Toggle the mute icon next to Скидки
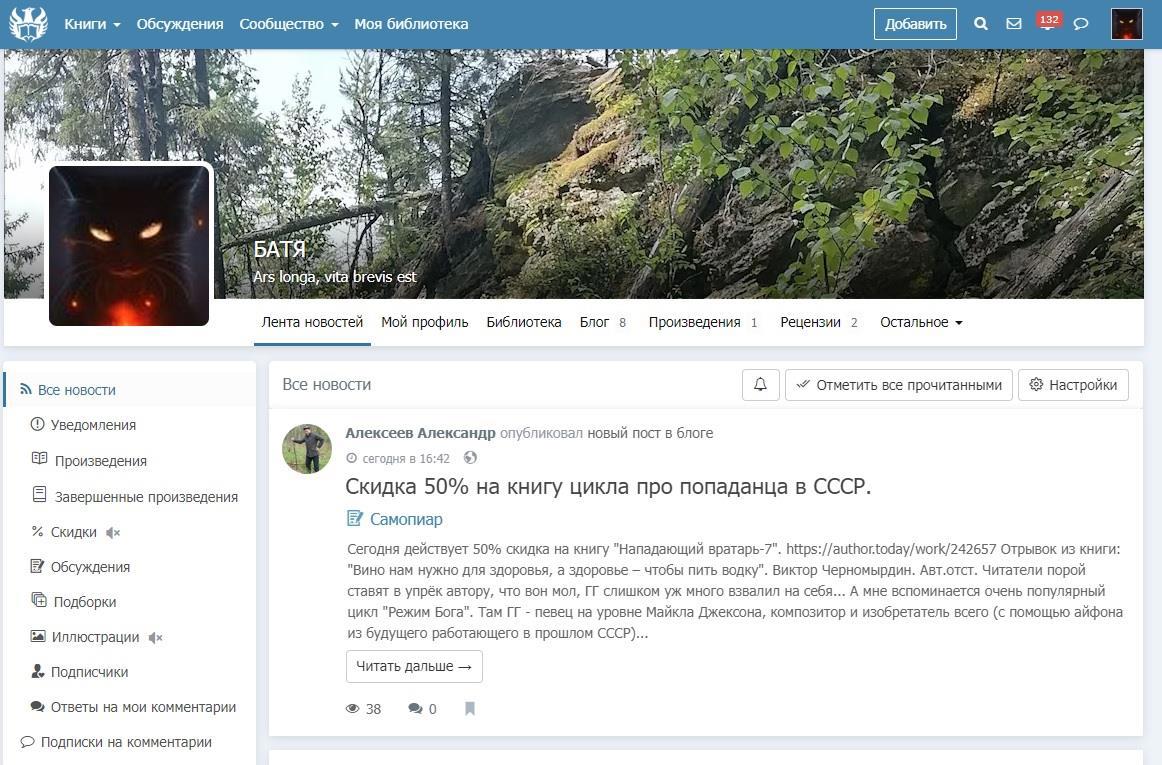 coord(113,533)
